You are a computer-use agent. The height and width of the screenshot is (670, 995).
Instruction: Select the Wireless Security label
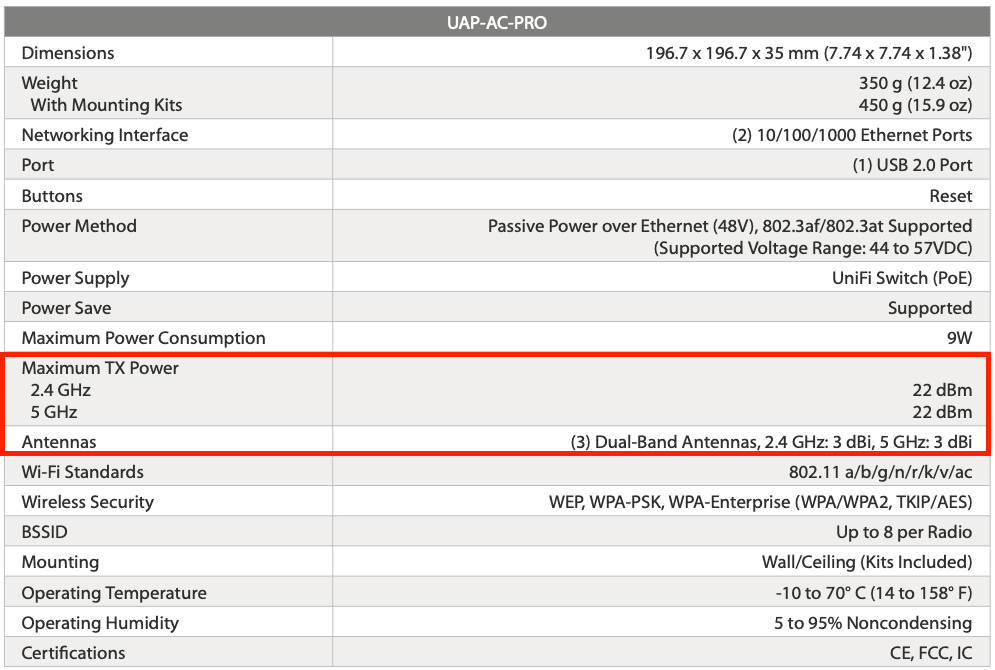[x=88, y=502]
